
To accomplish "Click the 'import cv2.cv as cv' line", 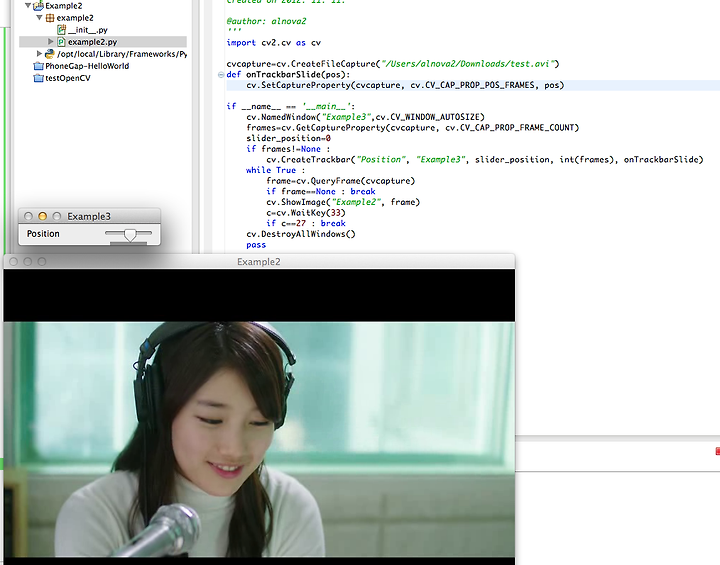I will pos(274,43).
